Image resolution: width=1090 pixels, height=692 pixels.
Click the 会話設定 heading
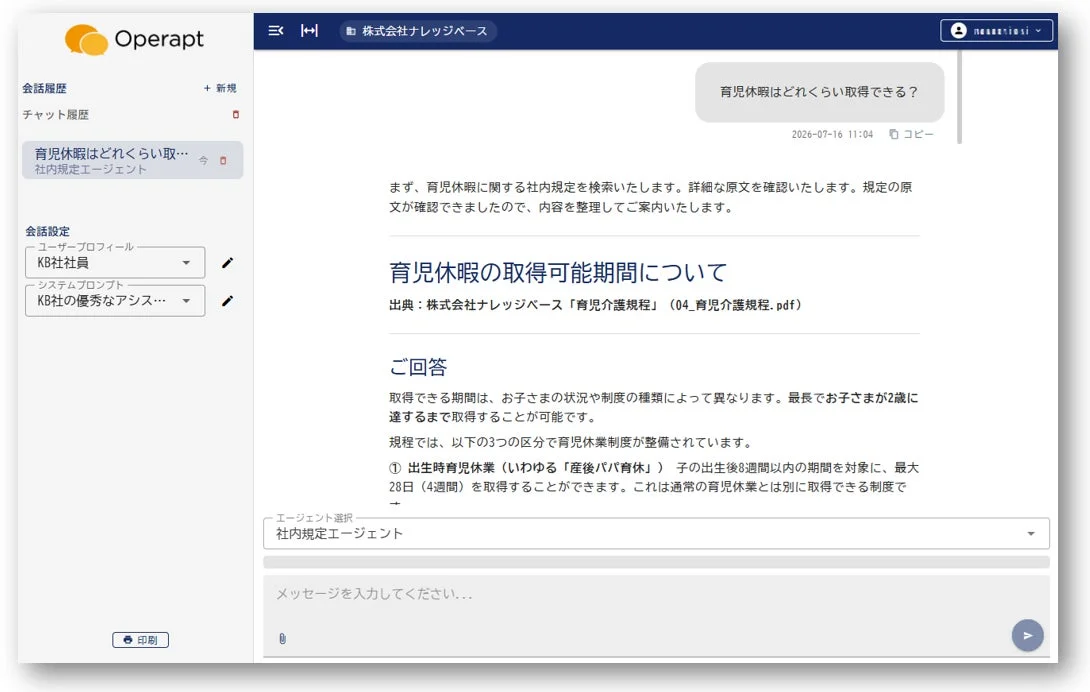coord(47,231)
